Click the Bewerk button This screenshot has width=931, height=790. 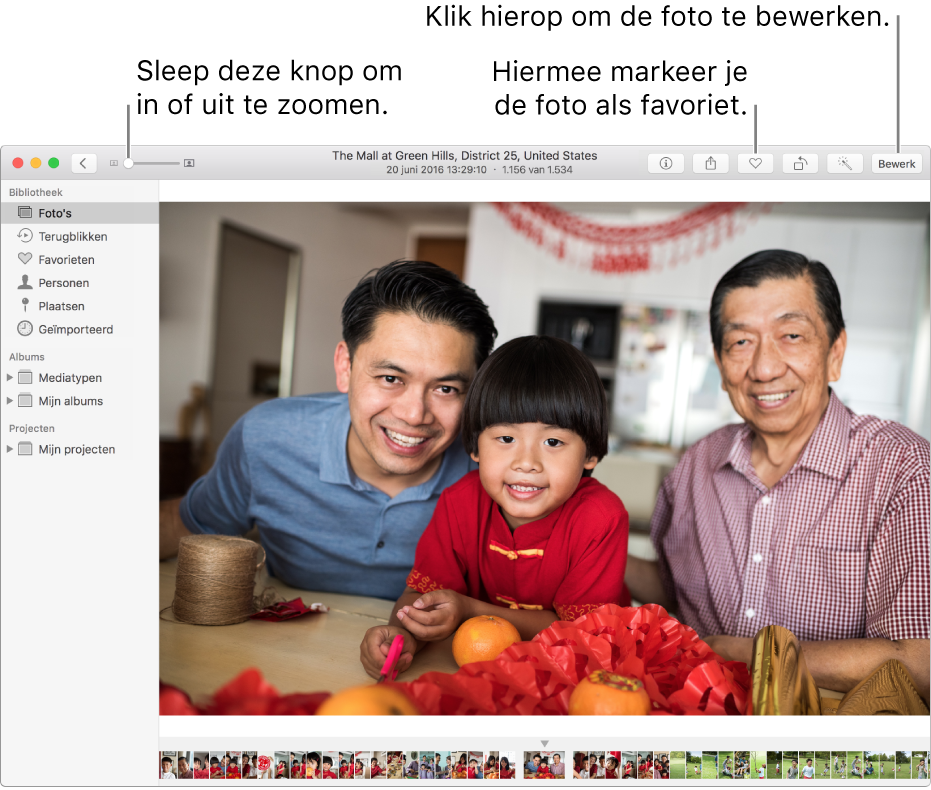coord(896,164)
